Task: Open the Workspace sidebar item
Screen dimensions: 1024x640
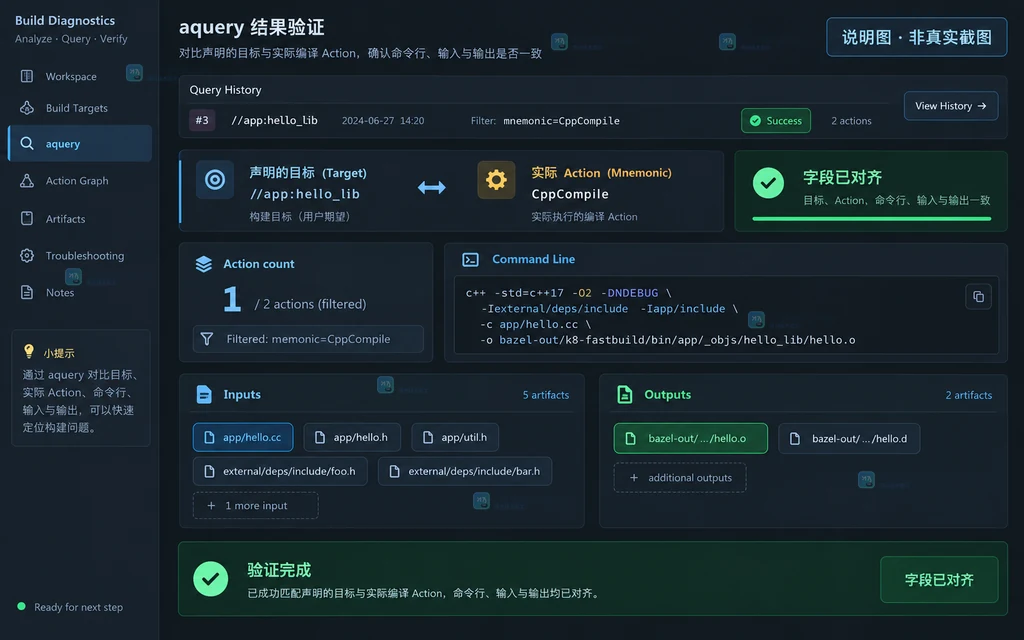Action: click(80, 76)
